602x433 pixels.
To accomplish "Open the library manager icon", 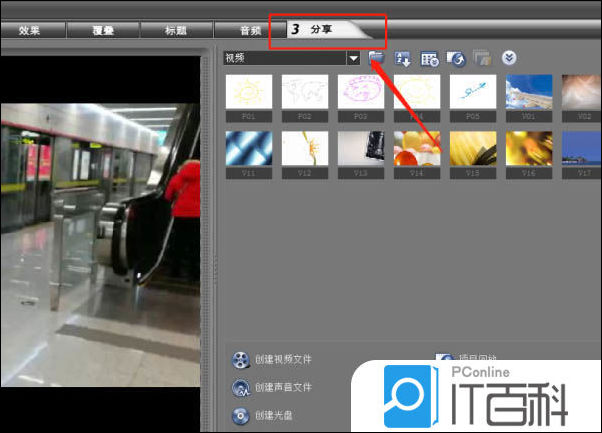I will pos(429,59).
